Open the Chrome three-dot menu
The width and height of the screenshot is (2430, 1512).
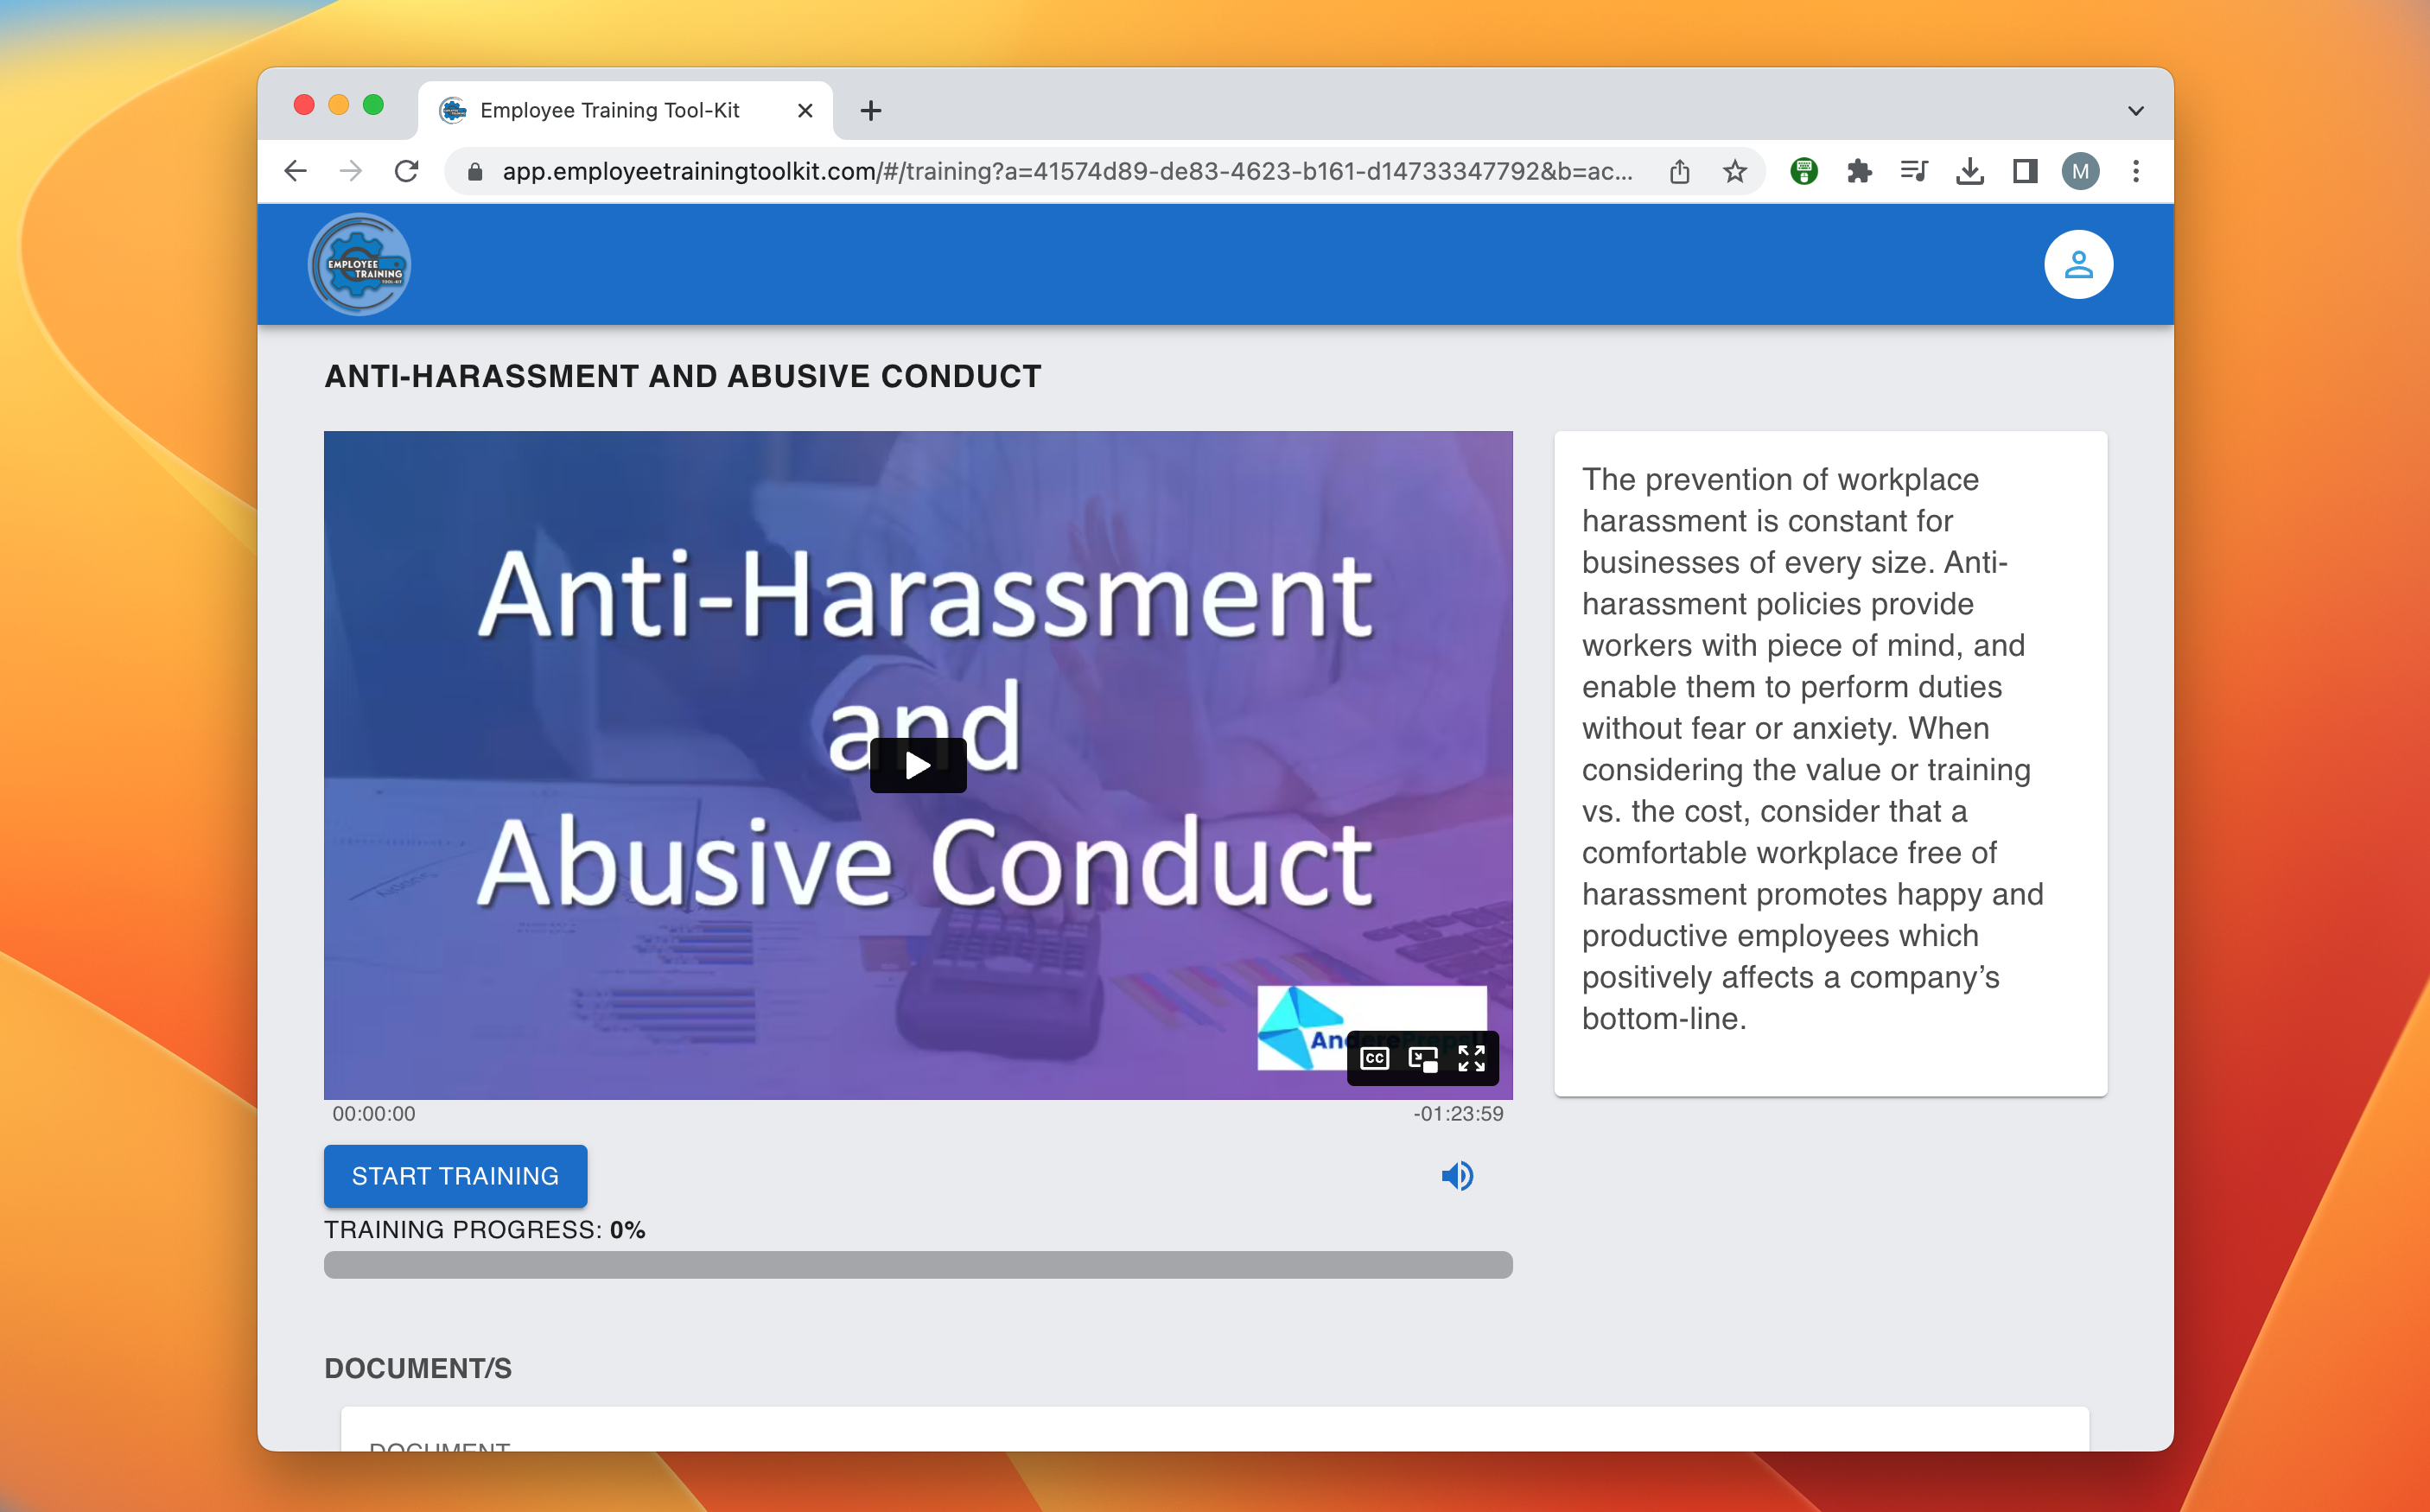2135,171
